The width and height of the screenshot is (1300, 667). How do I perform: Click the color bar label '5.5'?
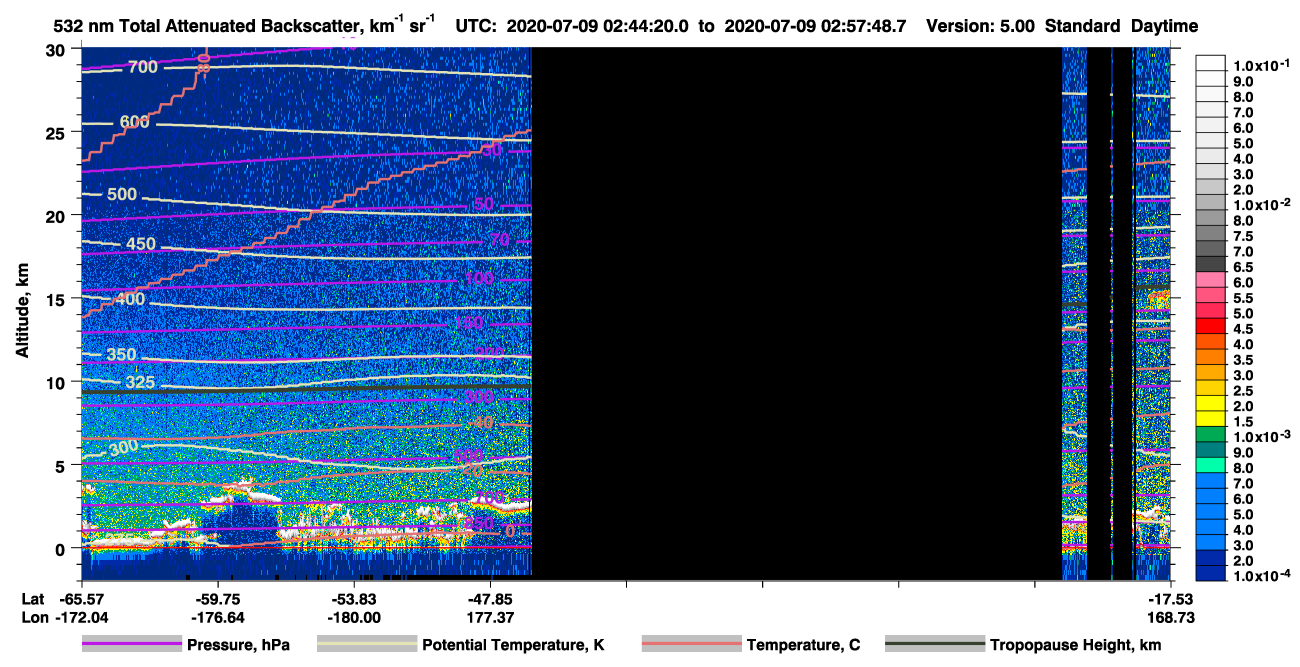tap(1245, 298)
